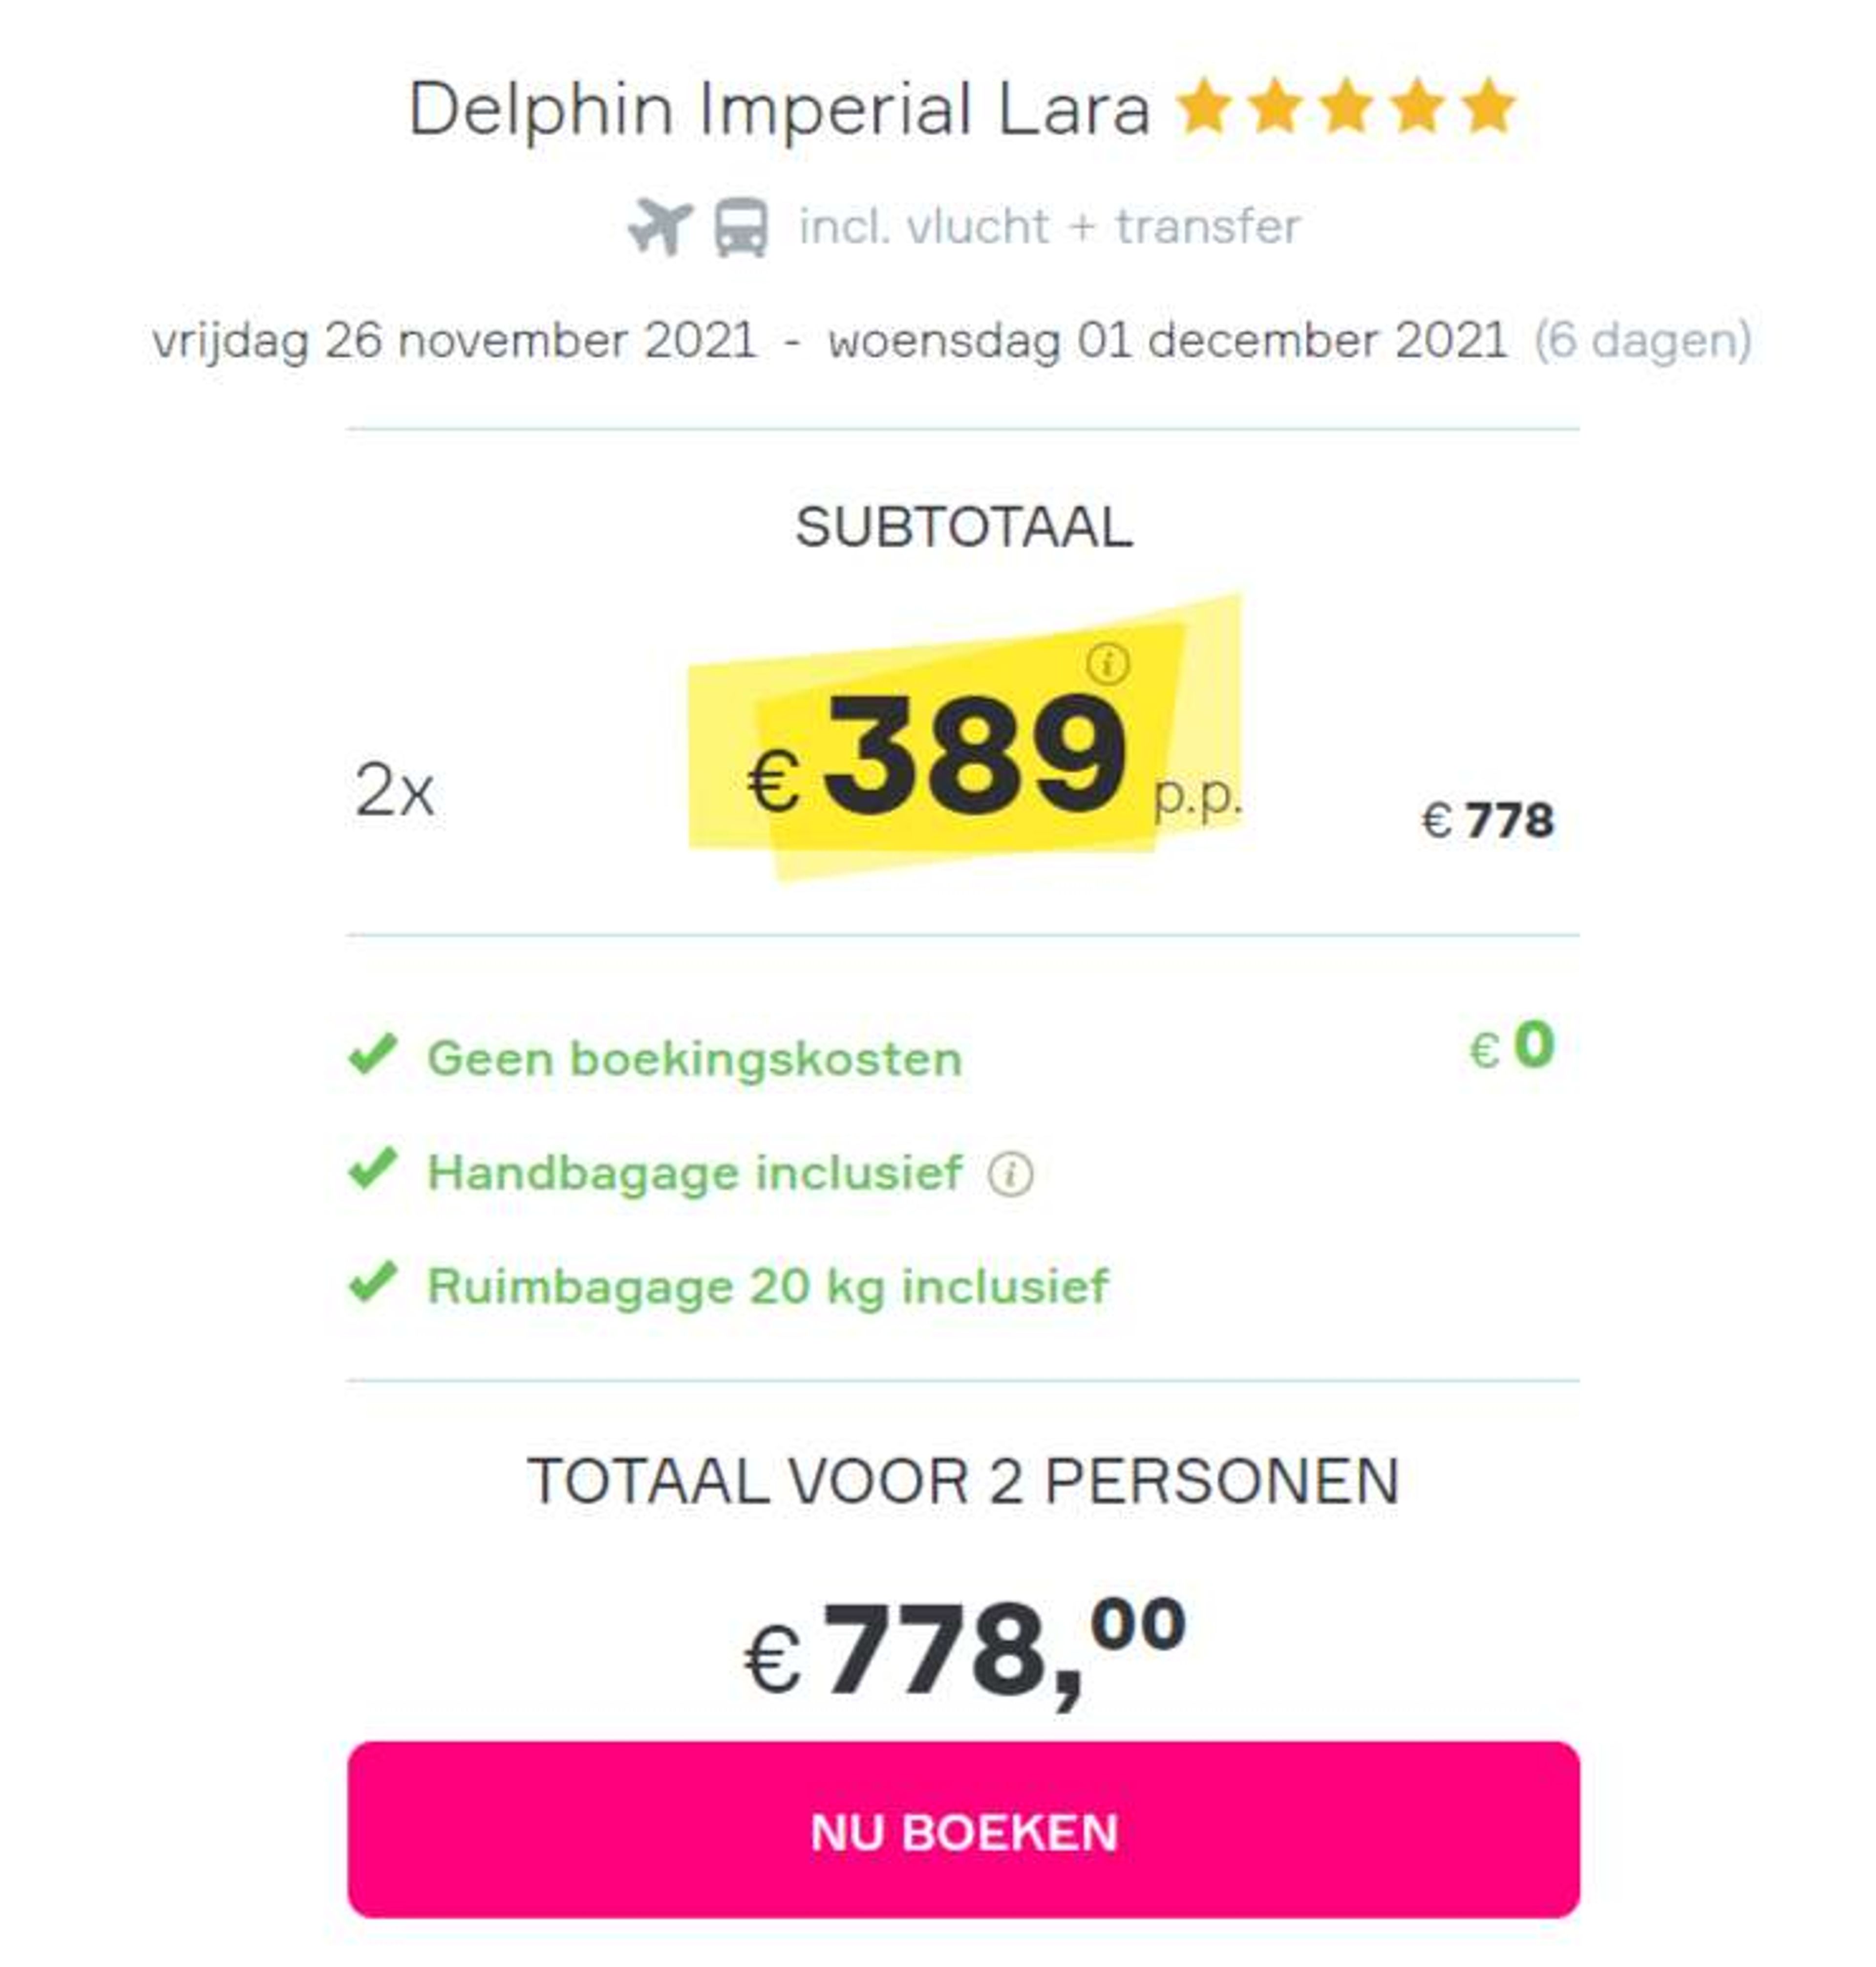Click the green checkmark beside Geen boekingskosten
Image resolution: width=1876 pixels, height=1967 pixels.
(373, 1054)
